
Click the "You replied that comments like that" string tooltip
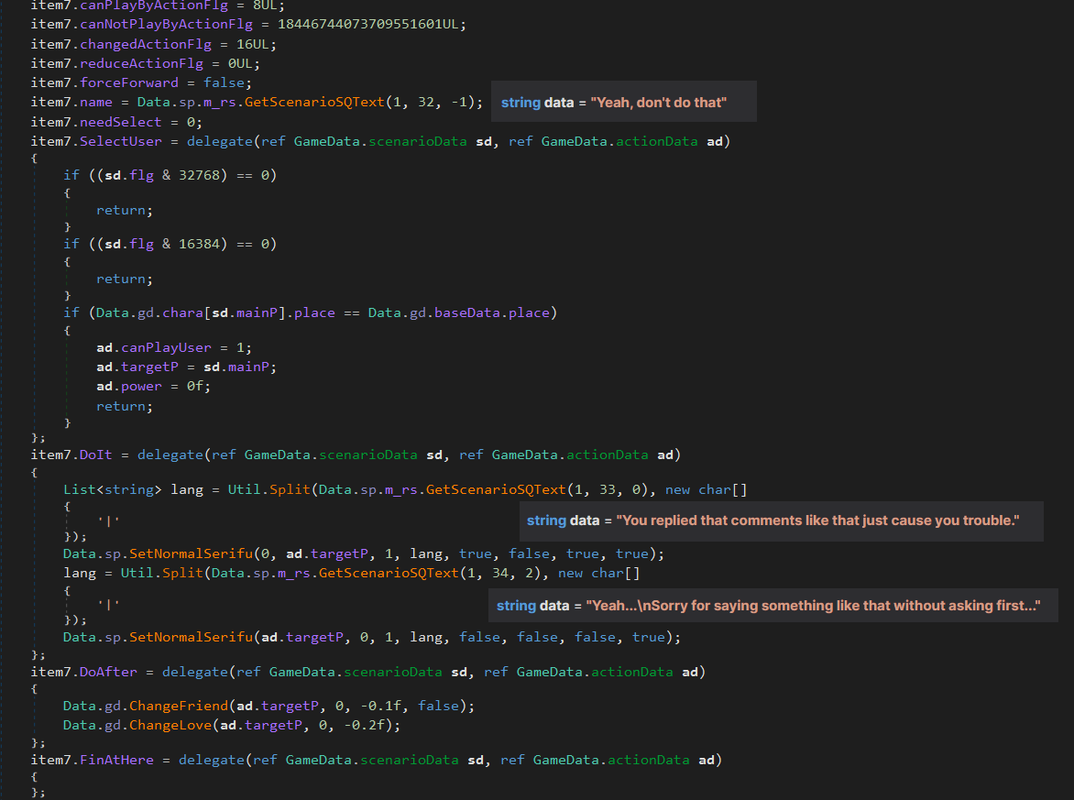[781, 521]
